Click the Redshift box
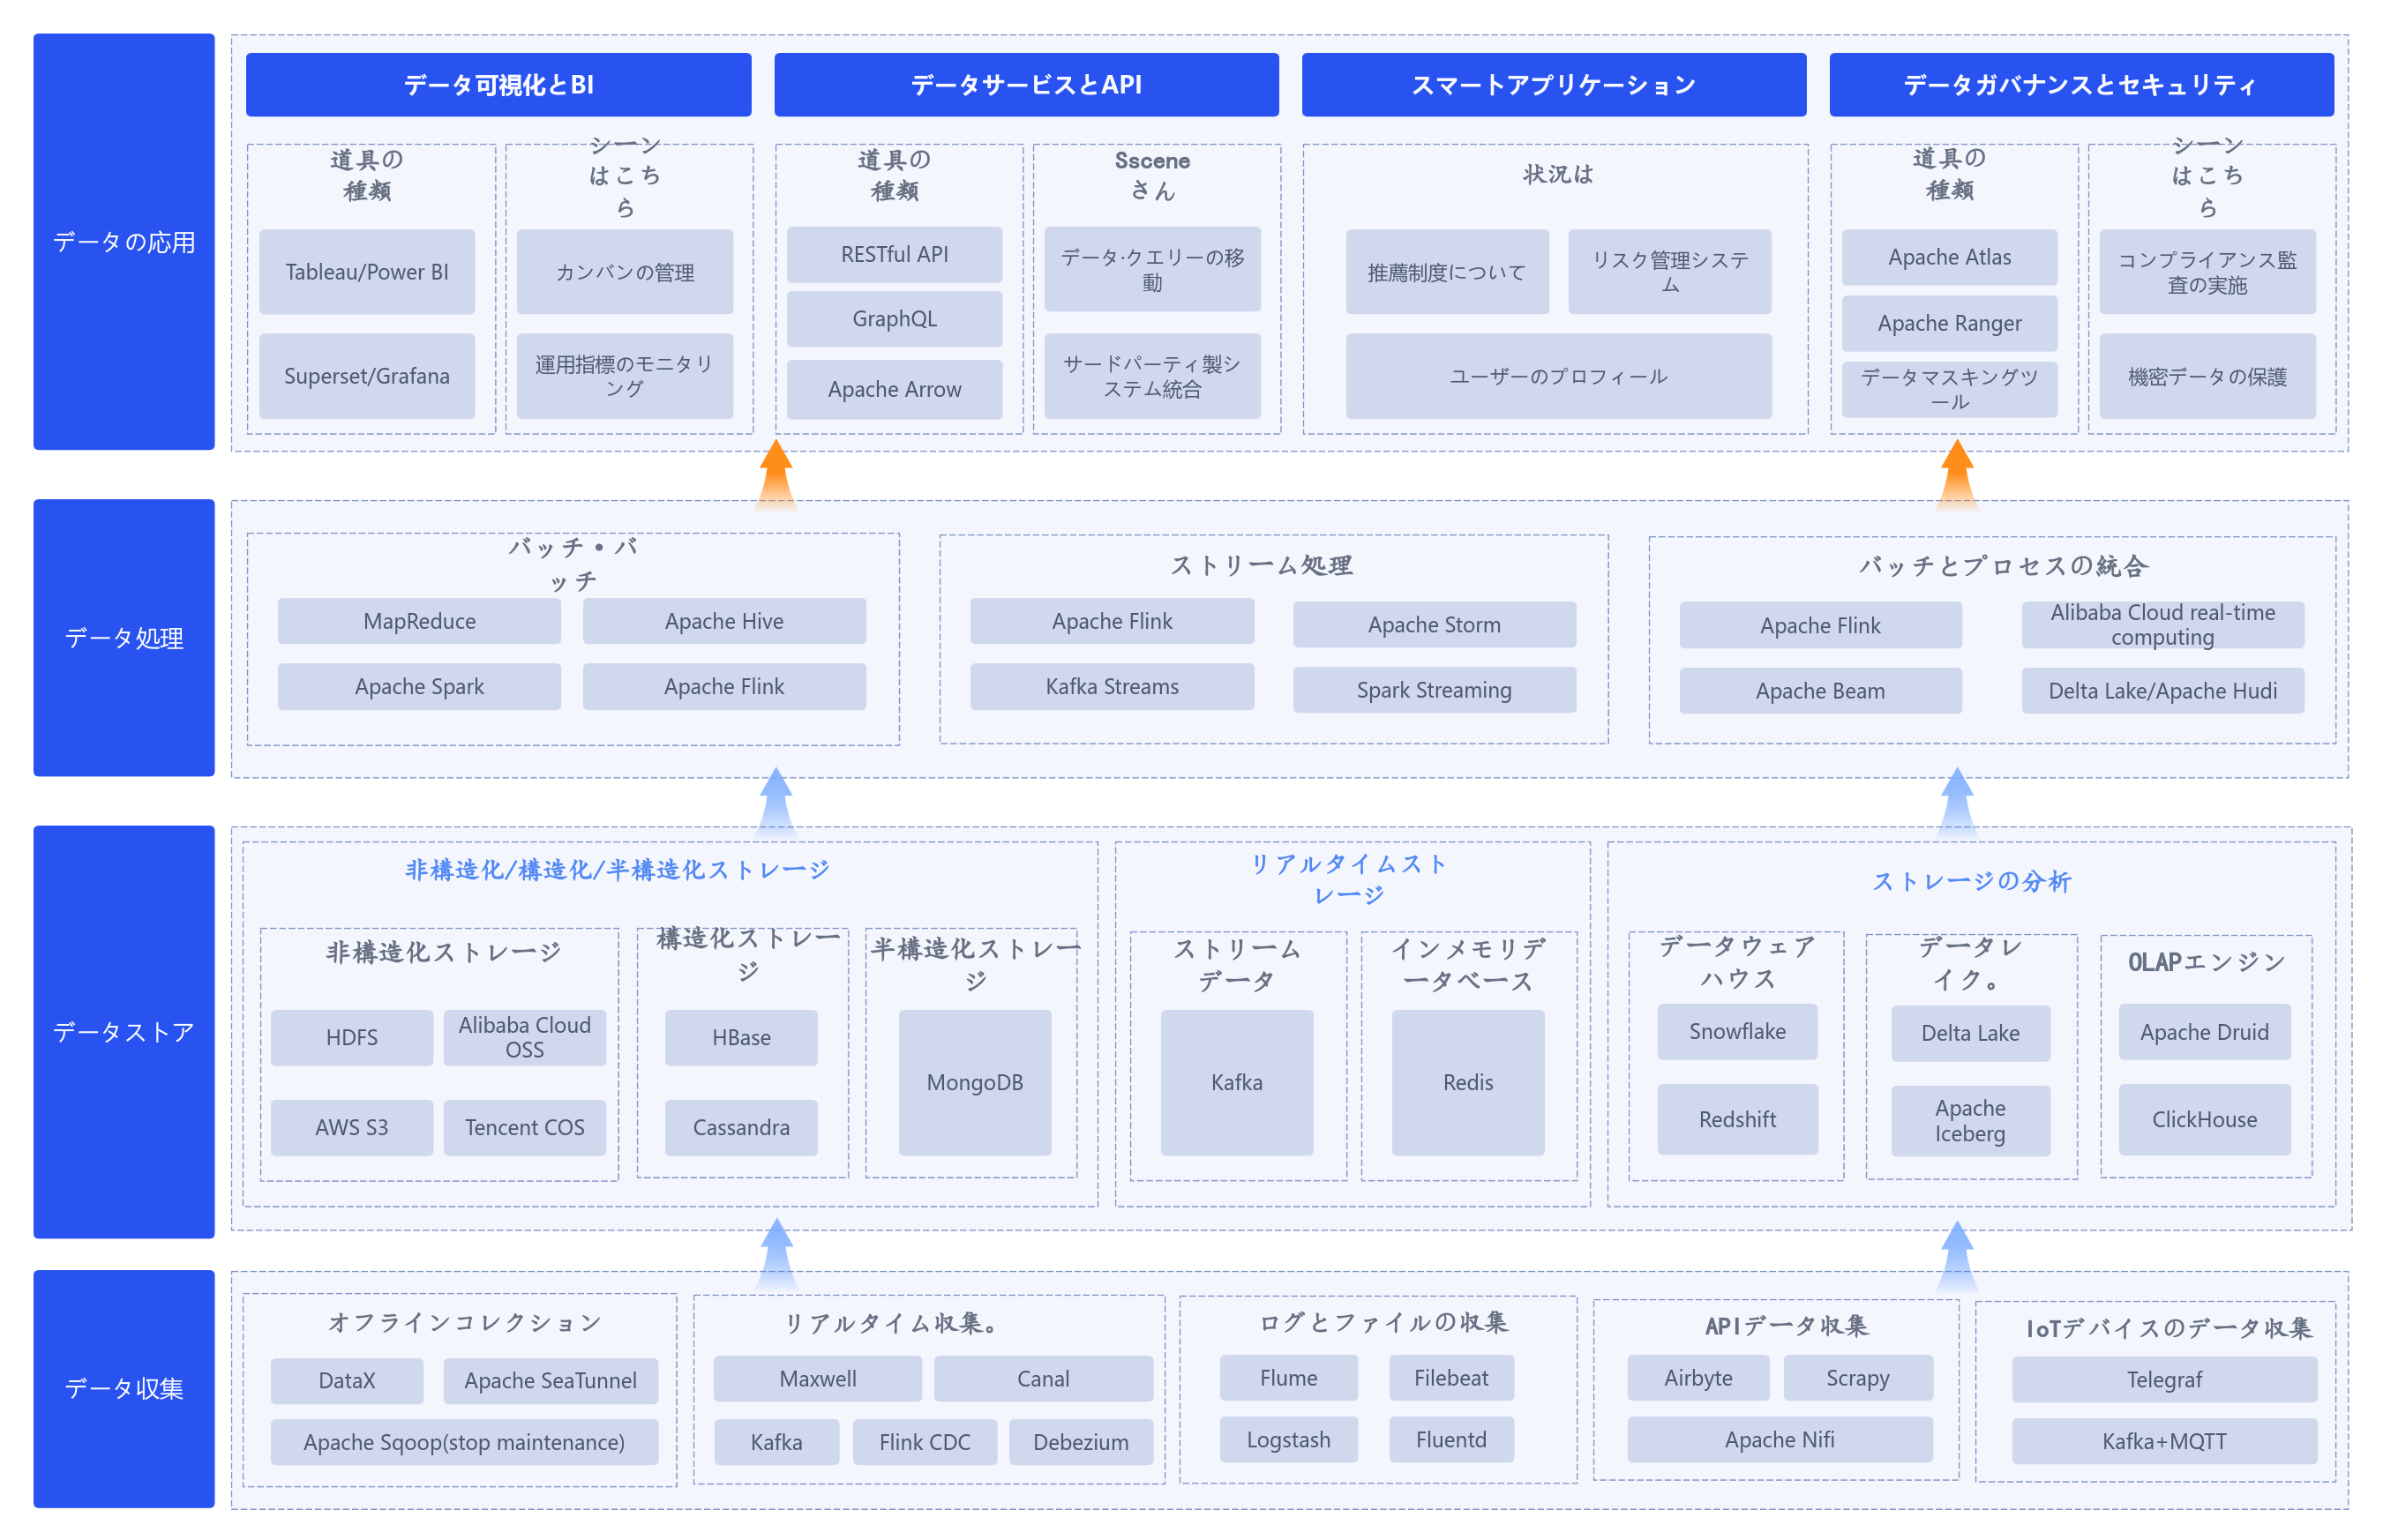2383x1540 pixels. (1737, 1120)
